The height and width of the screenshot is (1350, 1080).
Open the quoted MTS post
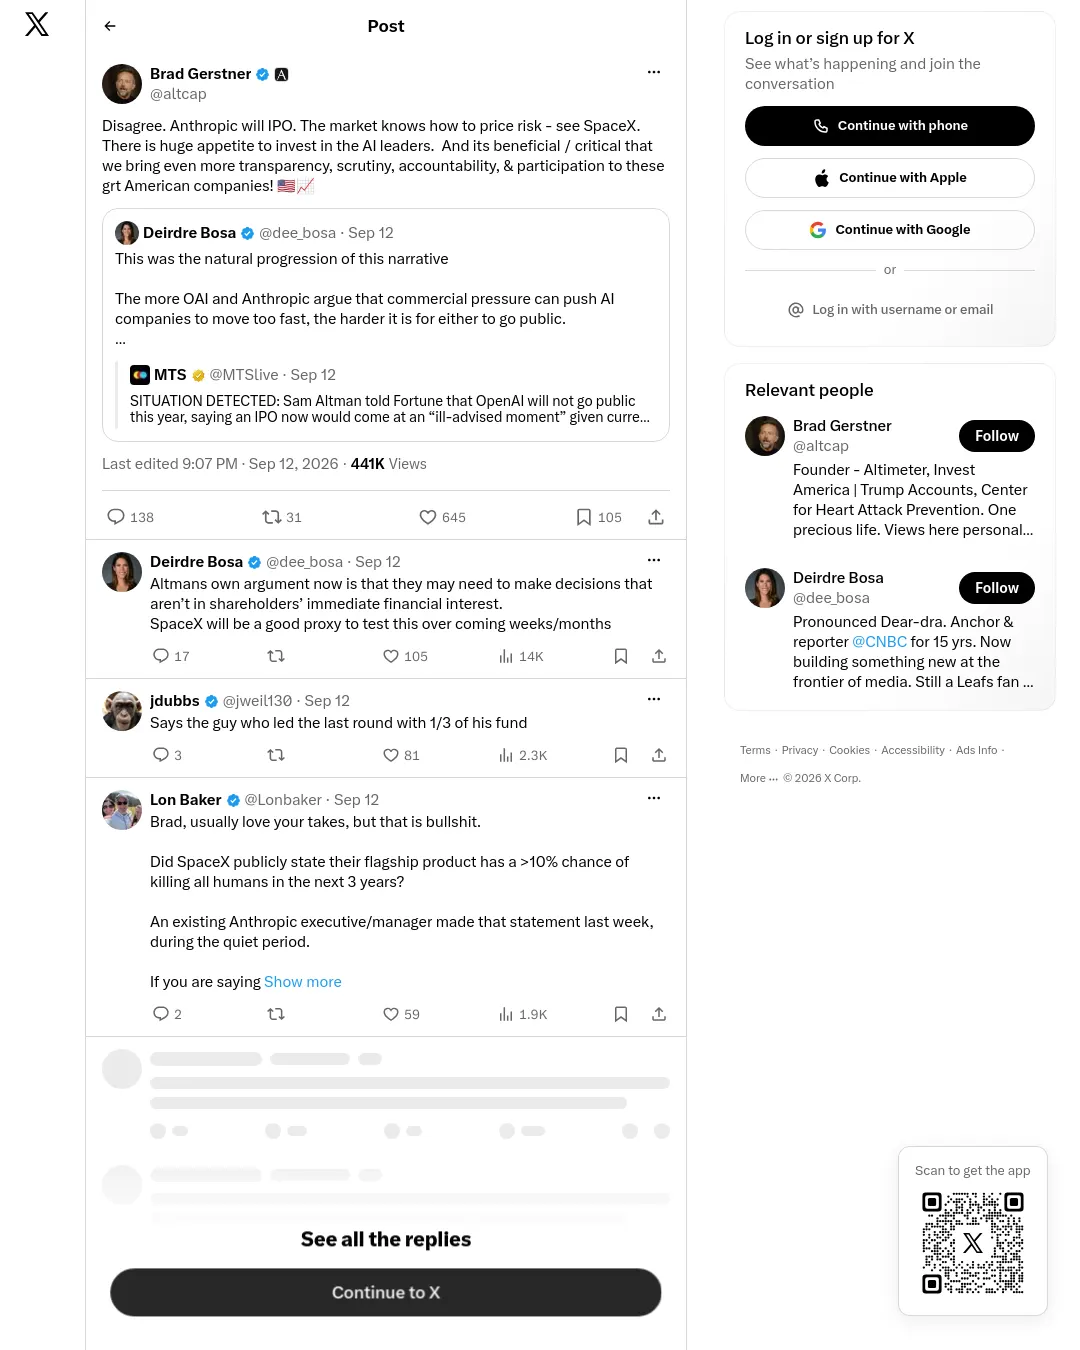pos(386,395)
